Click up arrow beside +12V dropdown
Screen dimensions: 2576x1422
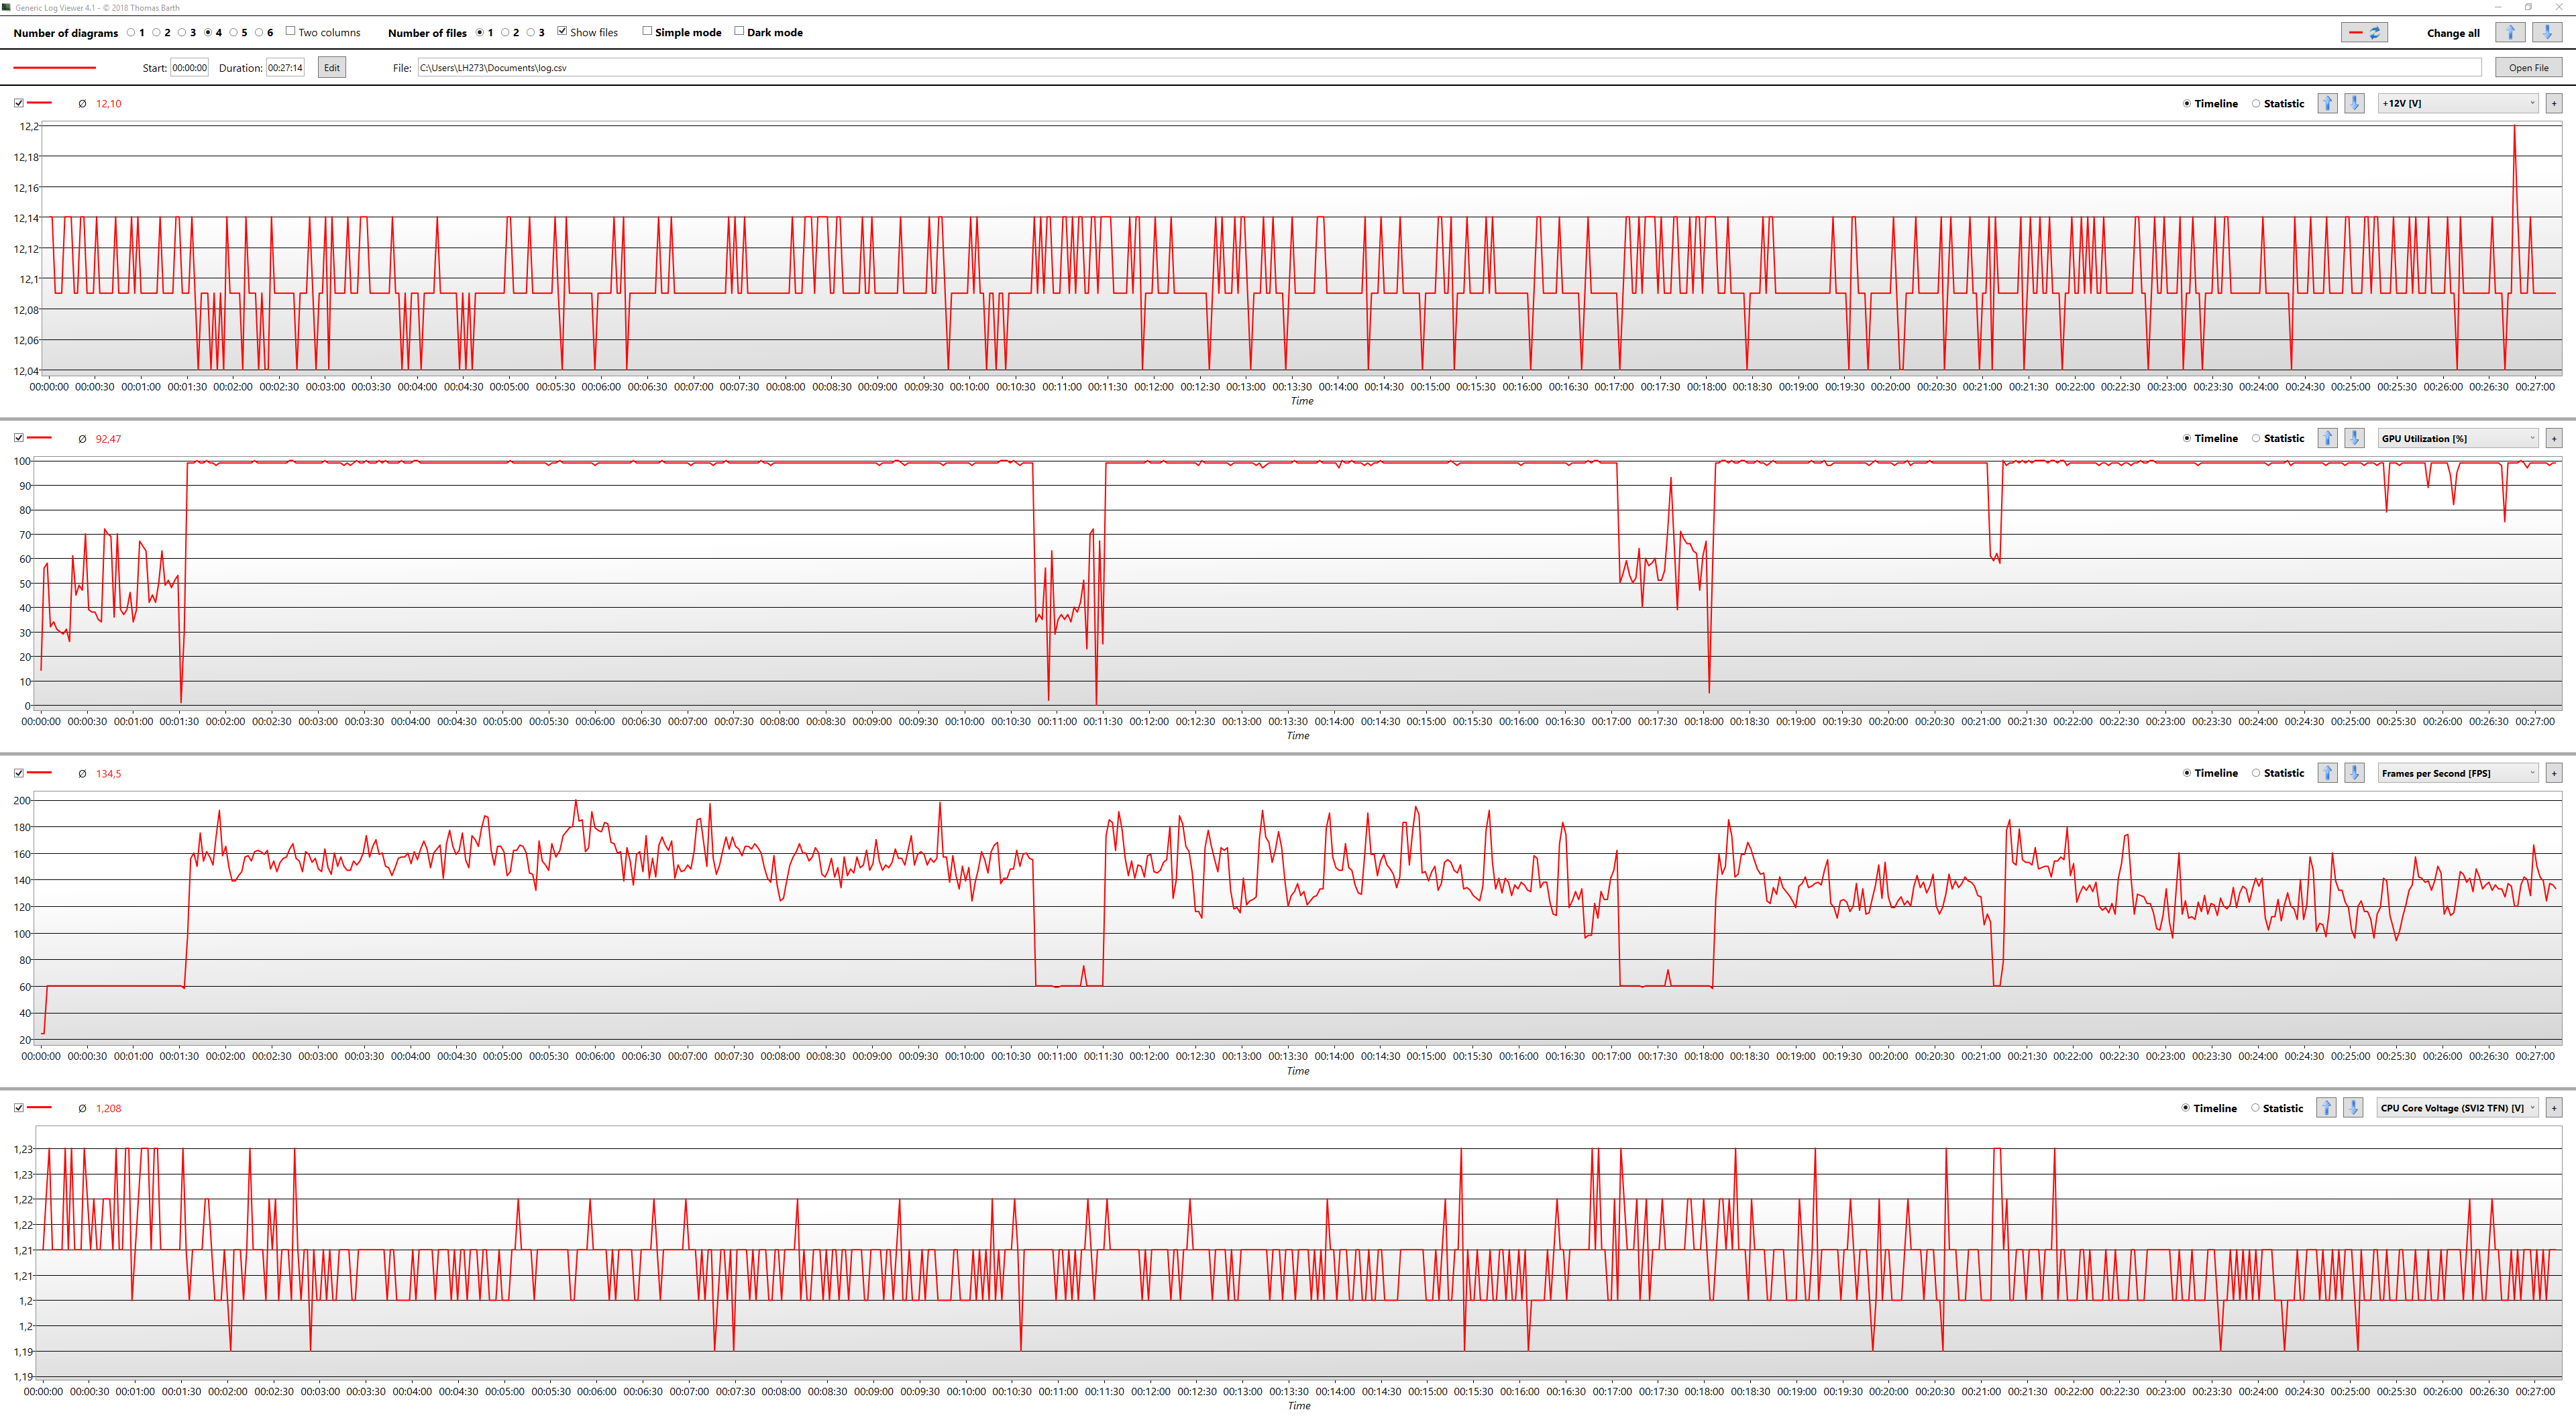(x=2327, y=103)
